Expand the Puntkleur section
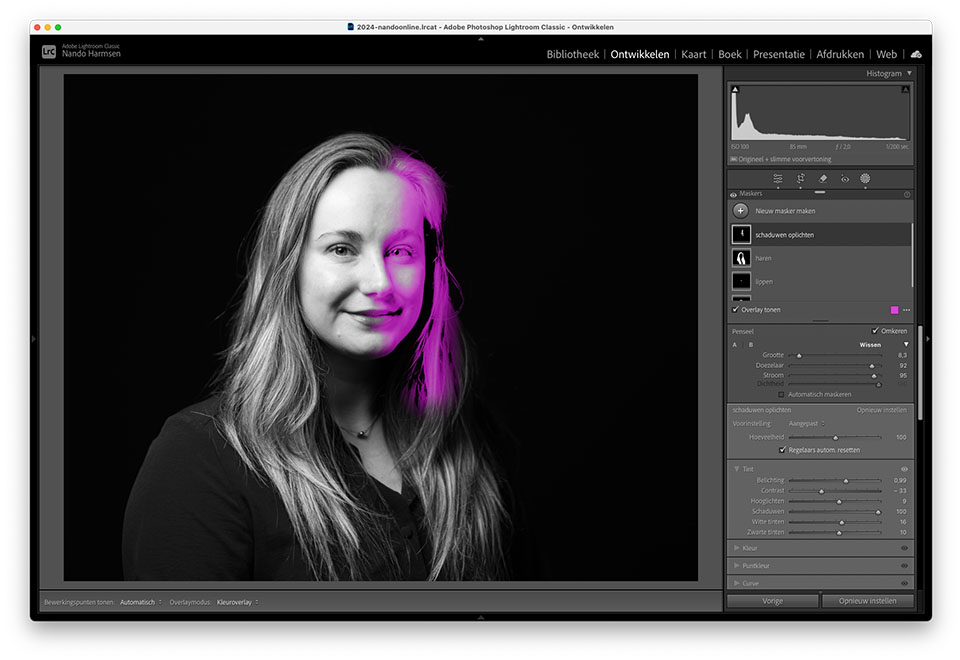 click(x=737, y=566)
